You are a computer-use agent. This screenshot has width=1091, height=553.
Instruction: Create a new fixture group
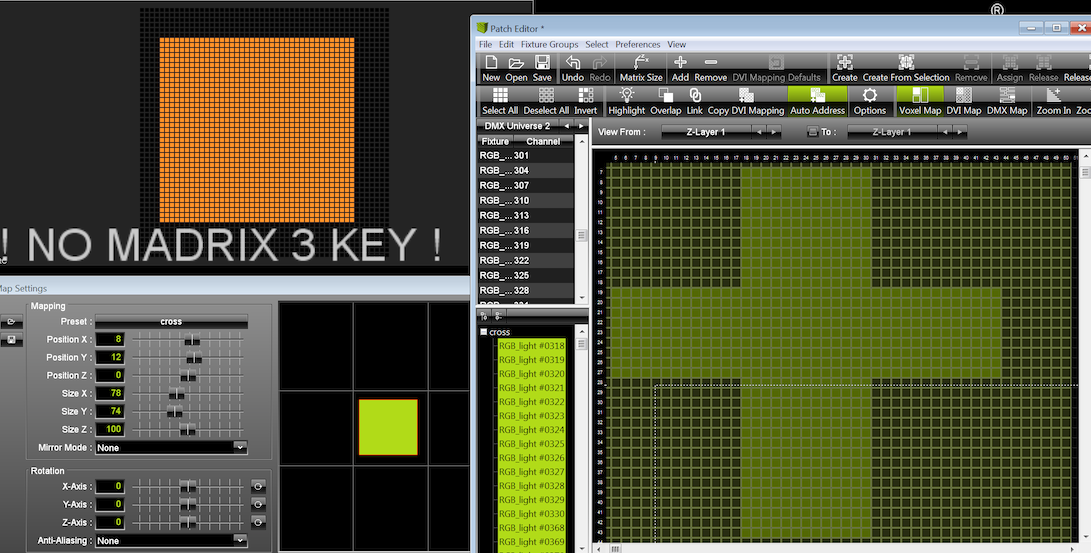pos(845,63)
